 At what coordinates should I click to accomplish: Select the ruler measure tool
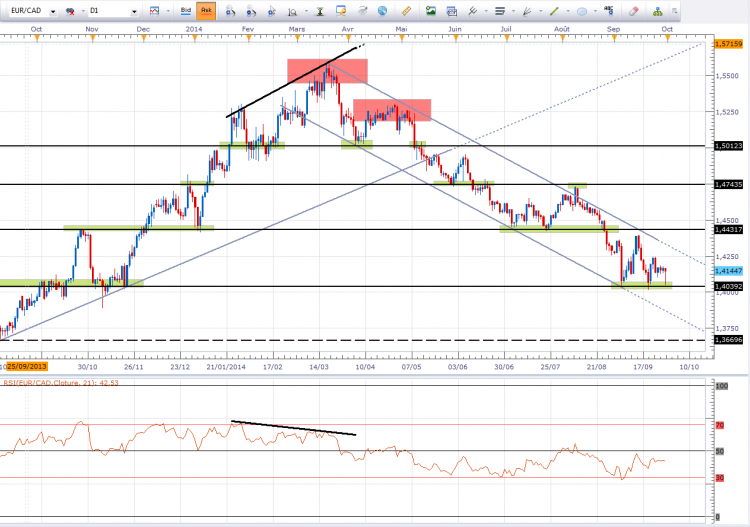(x=406, y=10)
